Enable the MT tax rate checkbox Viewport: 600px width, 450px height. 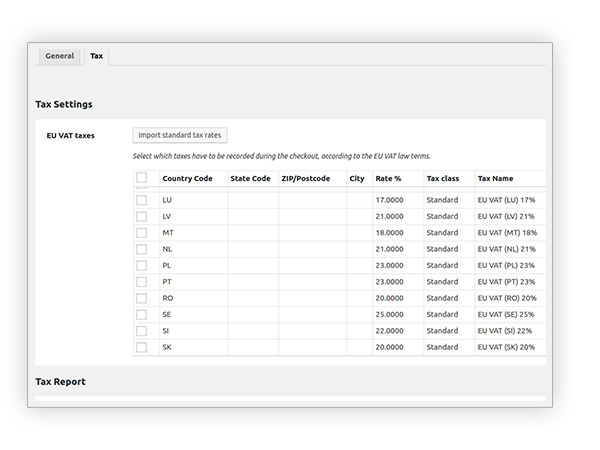coord(142,233)
